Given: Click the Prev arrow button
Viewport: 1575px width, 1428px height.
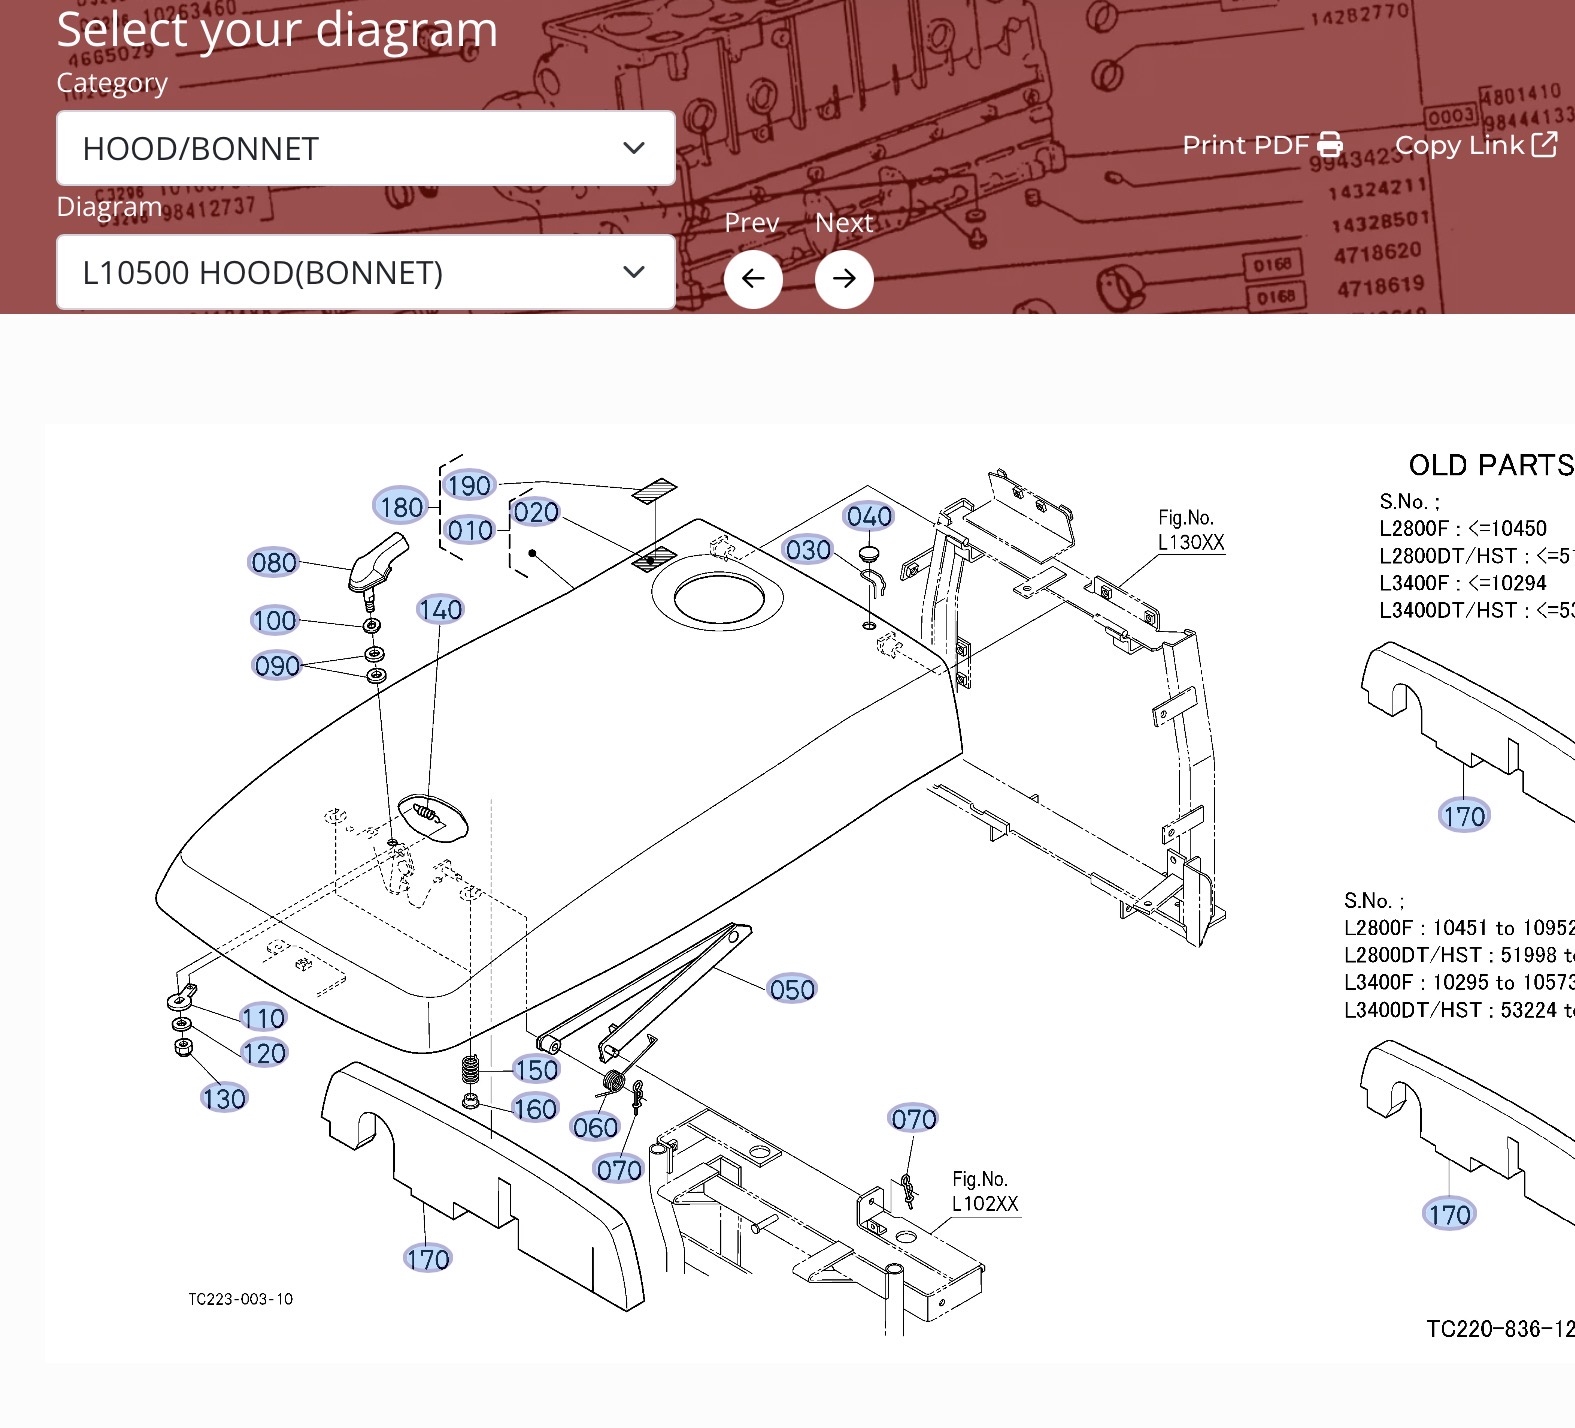Looking at the screenshot, I should (x=753, y=279).
